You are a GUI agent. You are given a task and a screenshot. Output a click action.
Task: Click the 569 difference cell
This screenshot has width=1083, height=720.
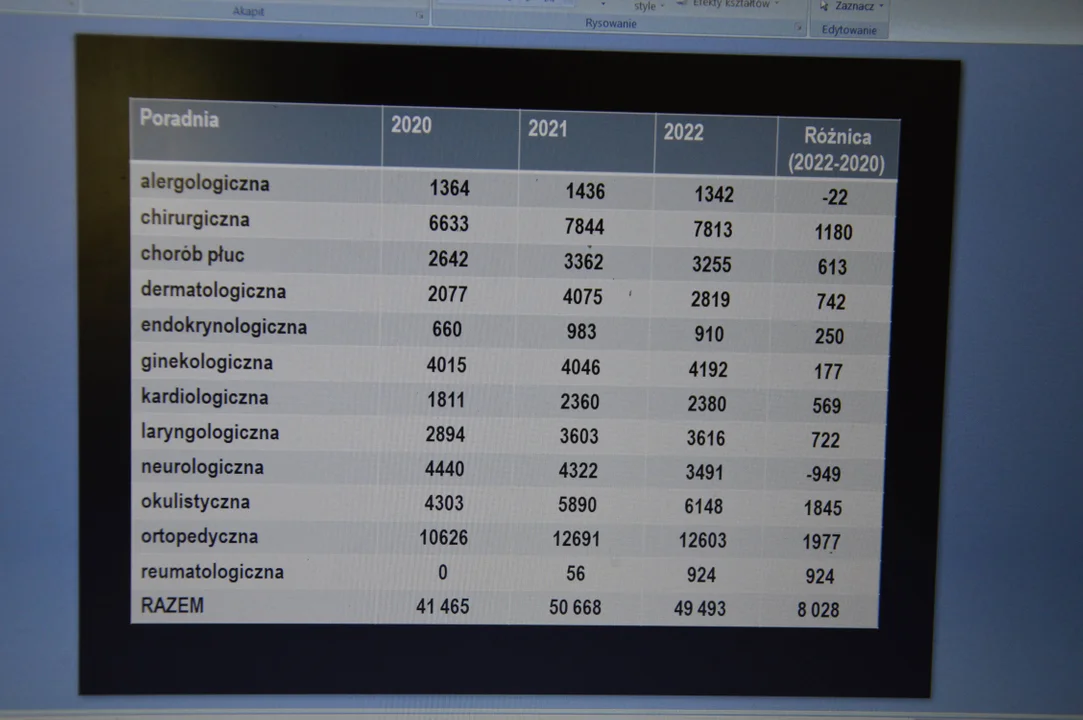pos(827,406)
